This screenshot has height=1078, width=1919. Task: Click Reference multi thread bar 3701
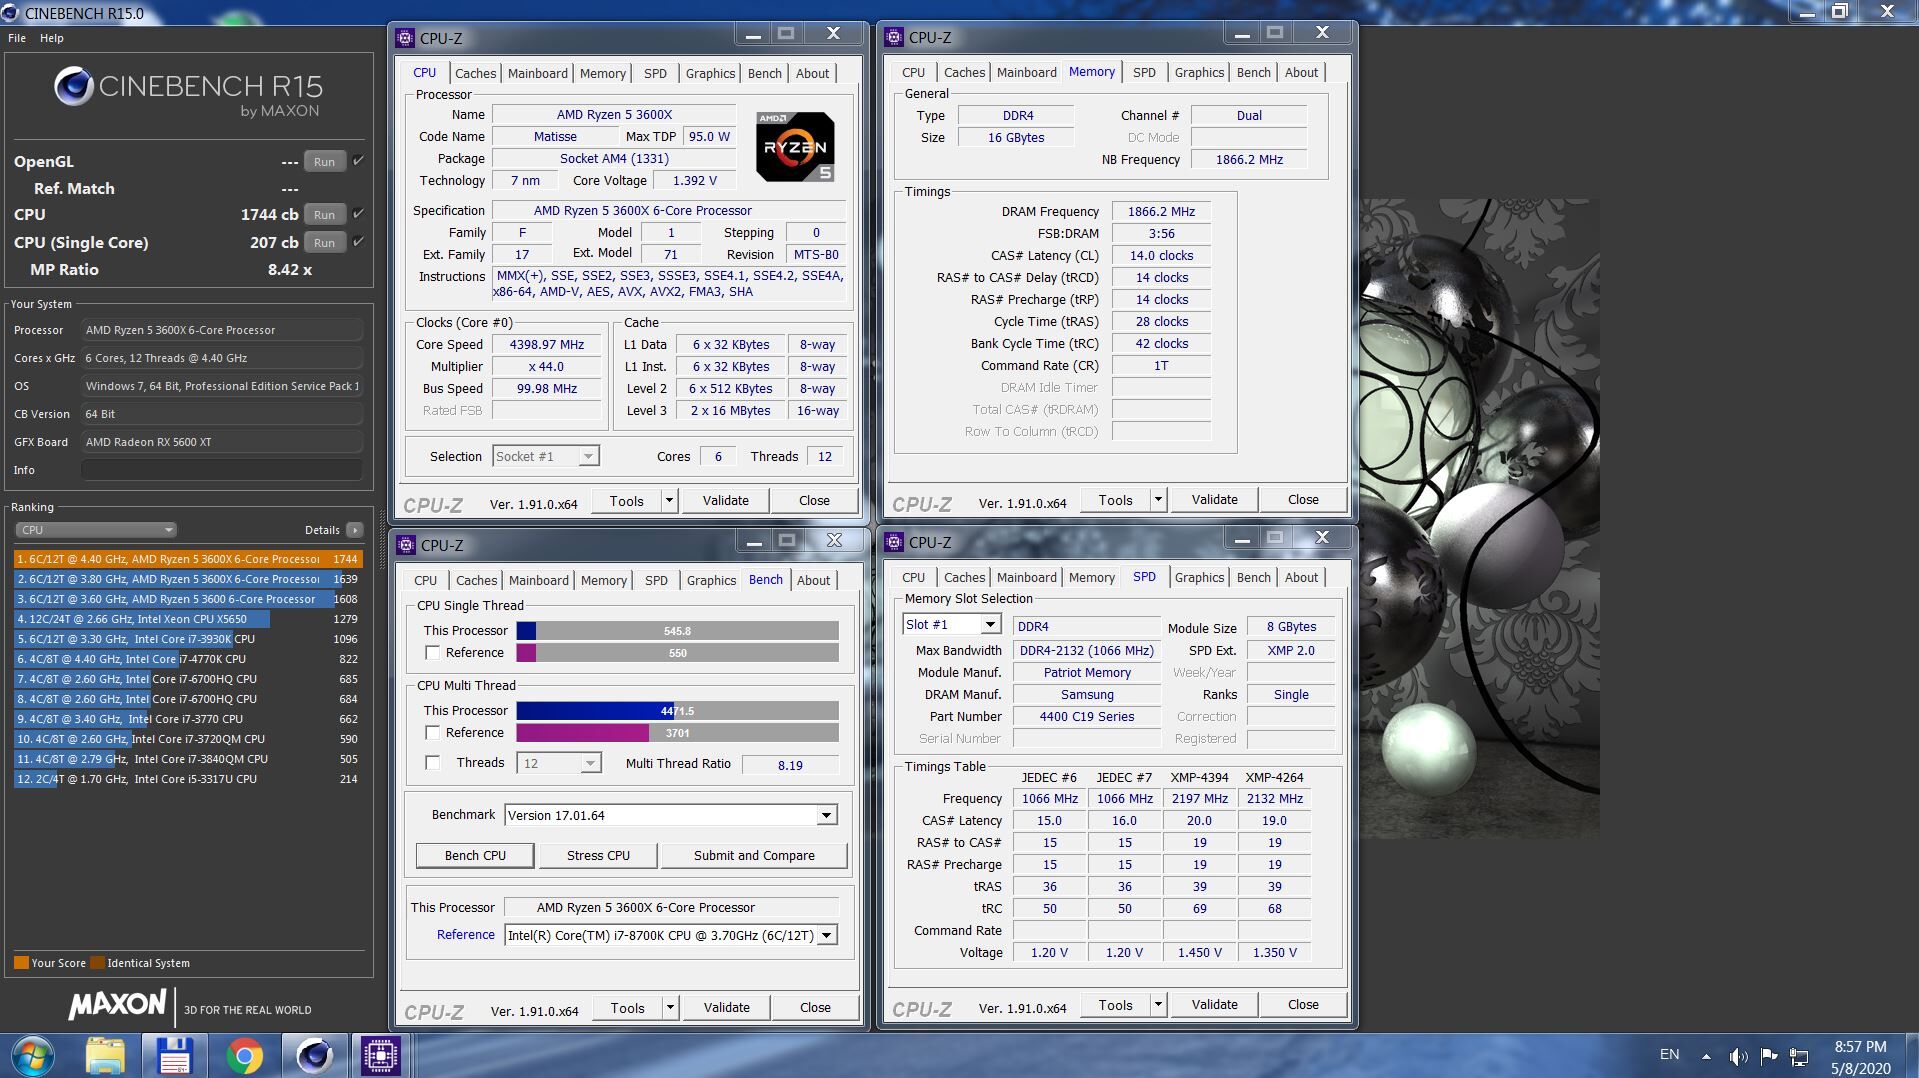(677, 732)
